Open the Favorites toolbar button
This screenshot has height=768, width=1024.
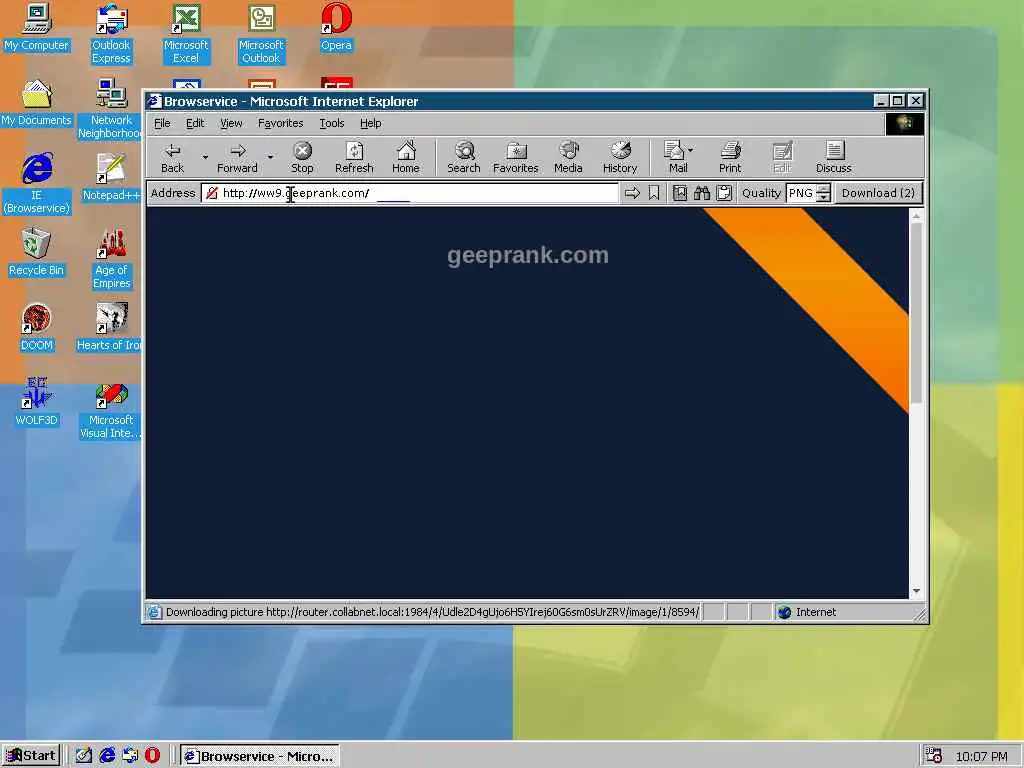coord(516,158)
